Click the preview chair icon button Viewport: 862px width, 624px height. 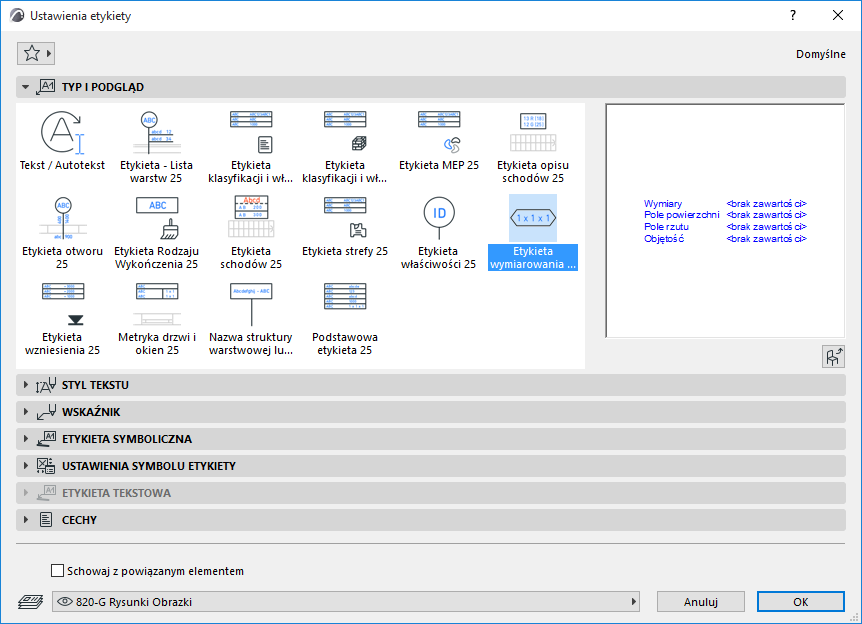click(833, 357)
